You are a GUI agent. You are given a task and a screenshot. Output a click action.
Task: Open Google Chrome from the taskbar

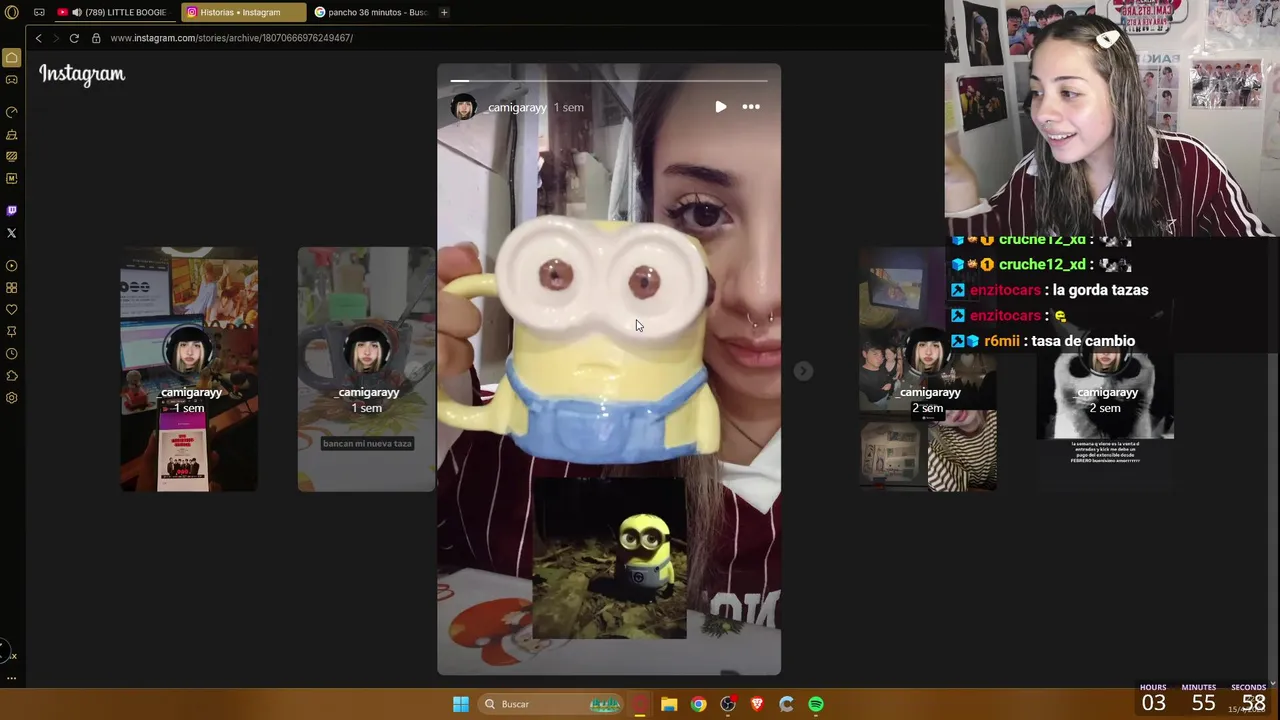(x=698, y=704)
